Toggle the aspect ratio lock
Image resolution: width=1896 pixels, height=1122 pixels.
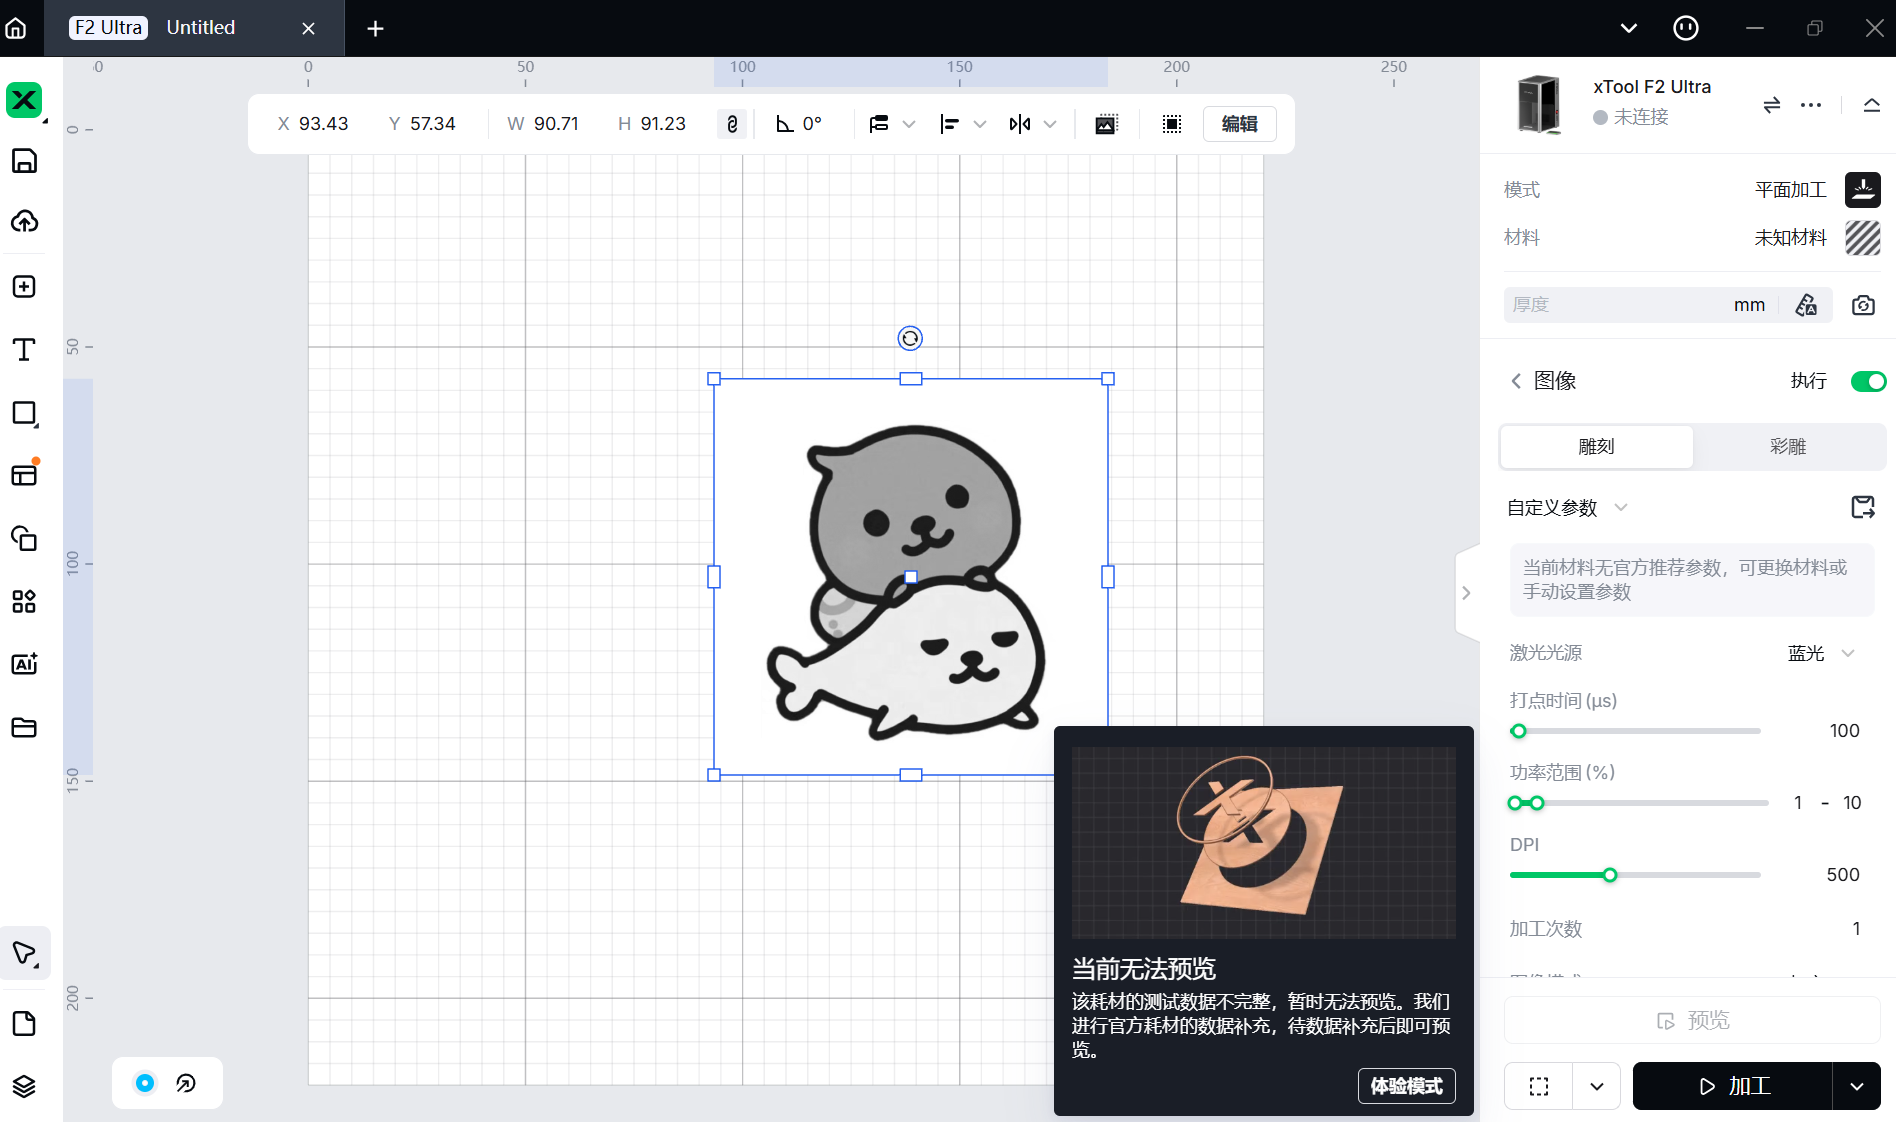tap(732, 124)
